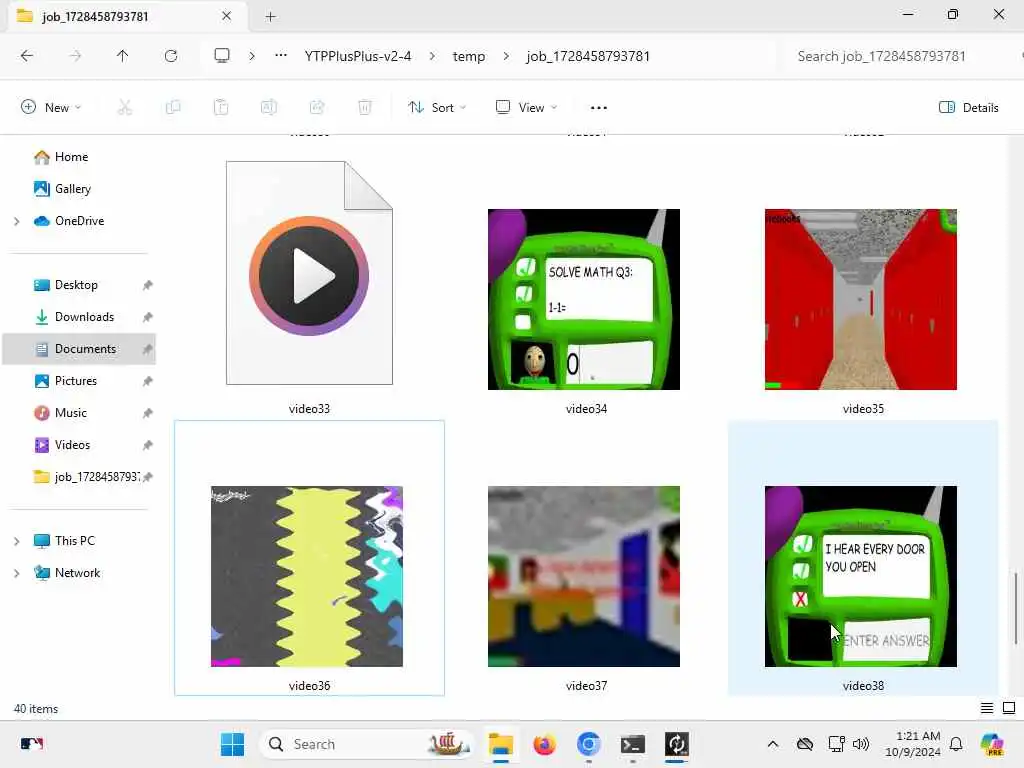Click the Delete trash icon
The width and height of the screenshot is (1024, 768).
365,108
